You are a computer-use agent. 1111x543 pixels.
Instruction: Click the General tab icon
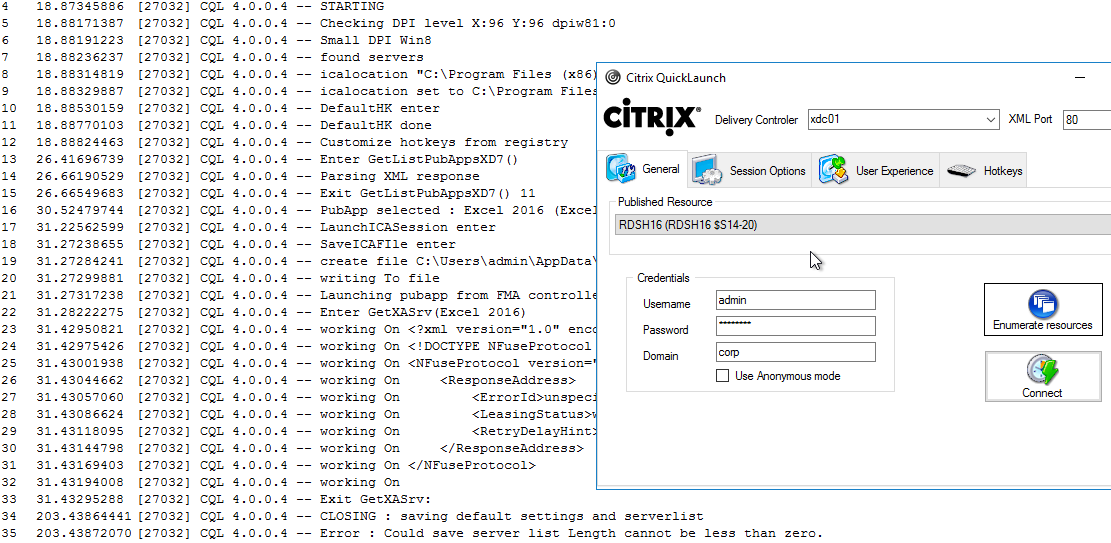[621, 169]
